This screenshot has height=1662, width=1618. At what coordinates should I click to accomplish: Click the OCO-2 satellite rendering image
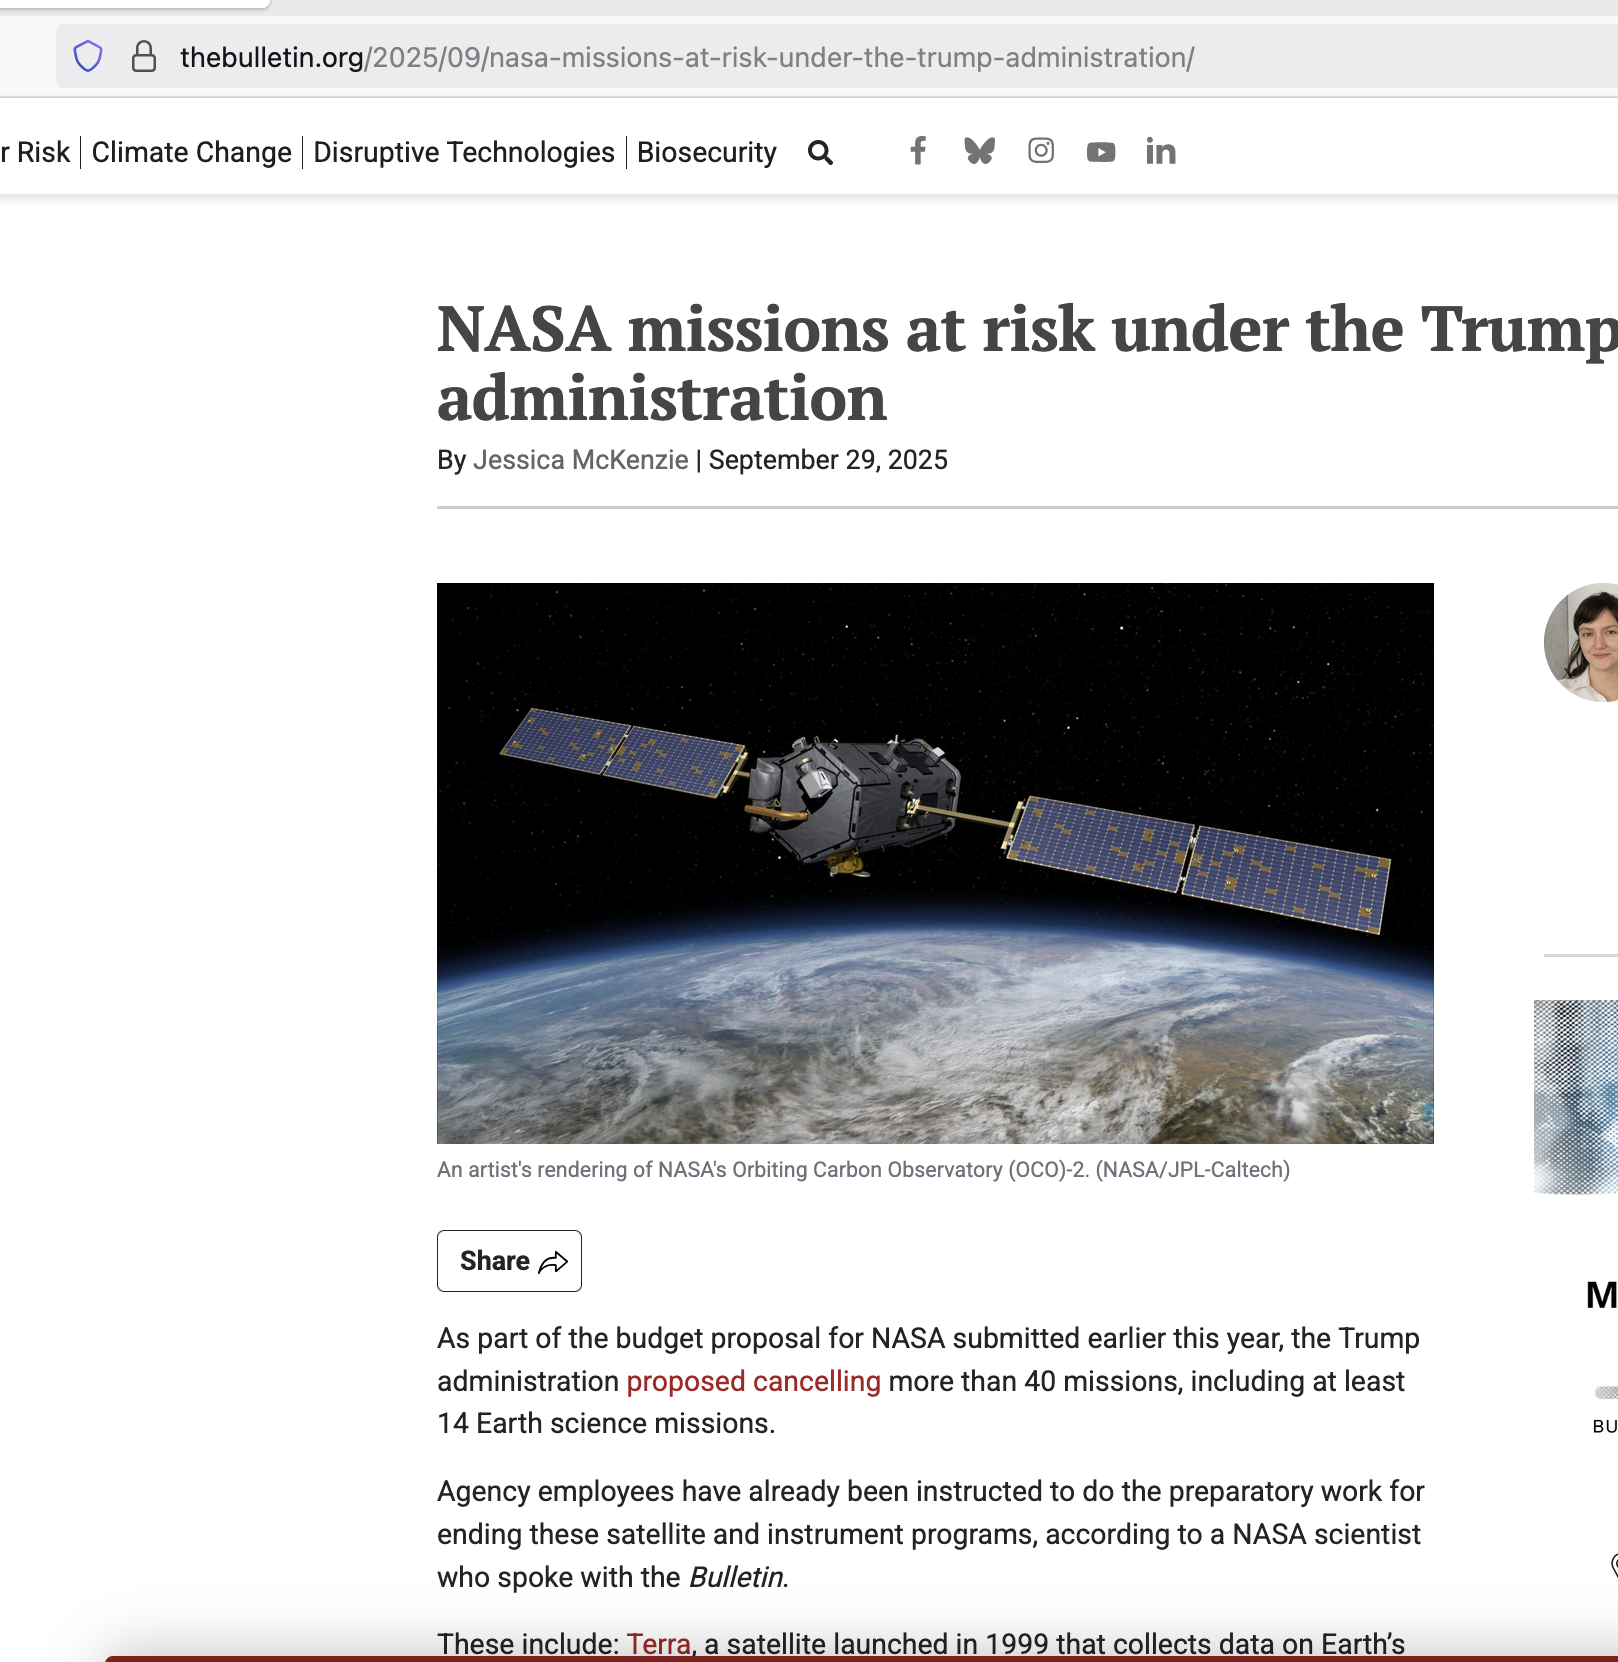[x=935, y=863]
